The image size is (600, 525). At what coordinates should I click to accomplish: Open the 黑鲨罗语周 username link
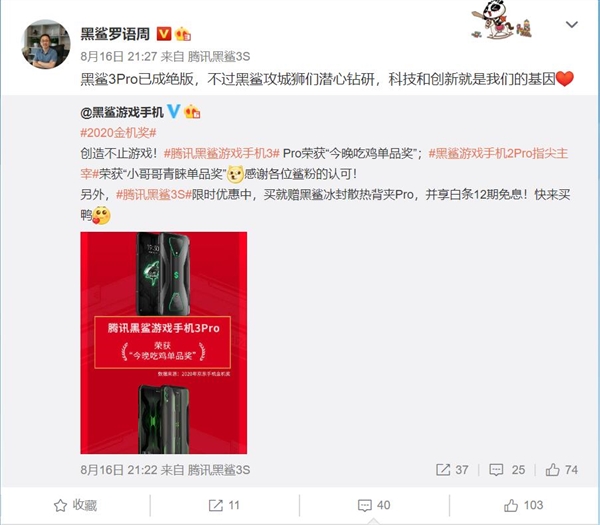[115, 34]
